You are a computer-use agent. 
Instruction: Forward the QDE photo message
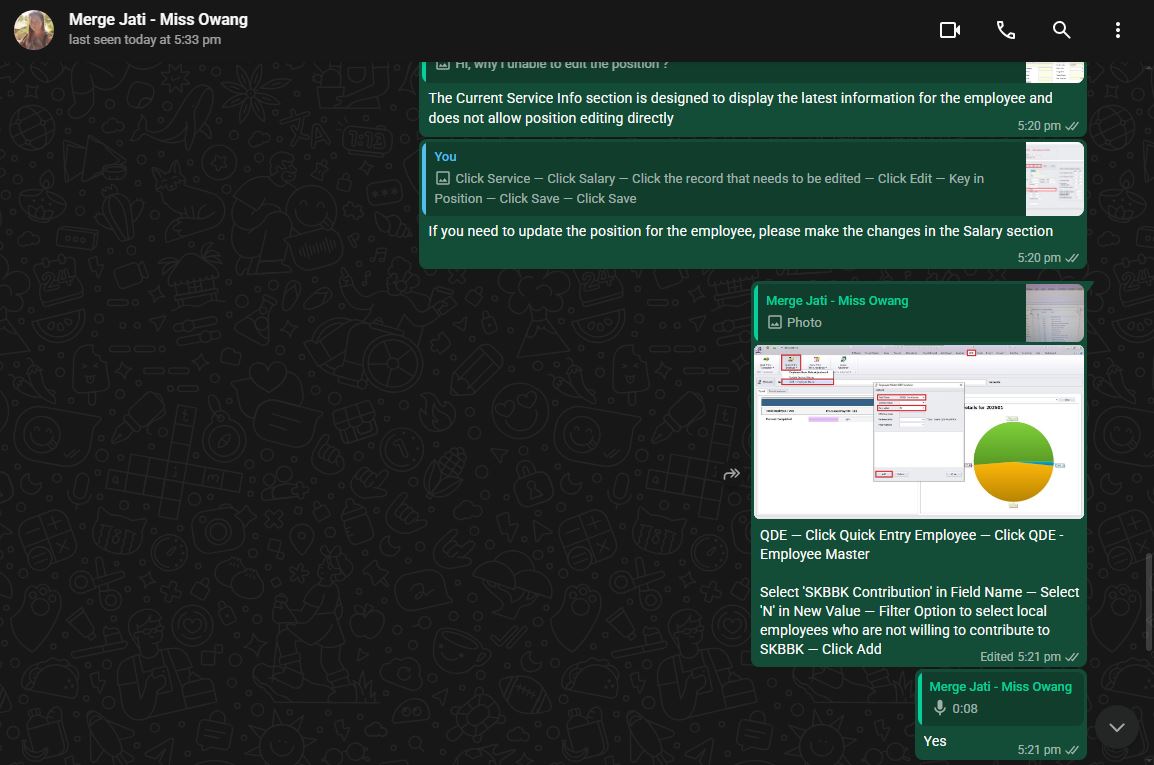point(731,474)
